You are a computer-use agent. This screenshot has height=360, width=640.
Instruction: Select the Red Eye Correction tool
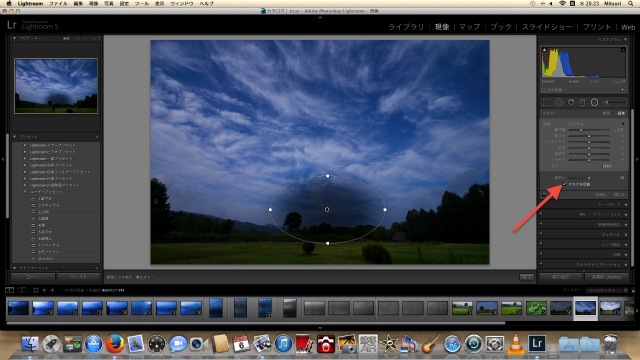pos(571,102)
